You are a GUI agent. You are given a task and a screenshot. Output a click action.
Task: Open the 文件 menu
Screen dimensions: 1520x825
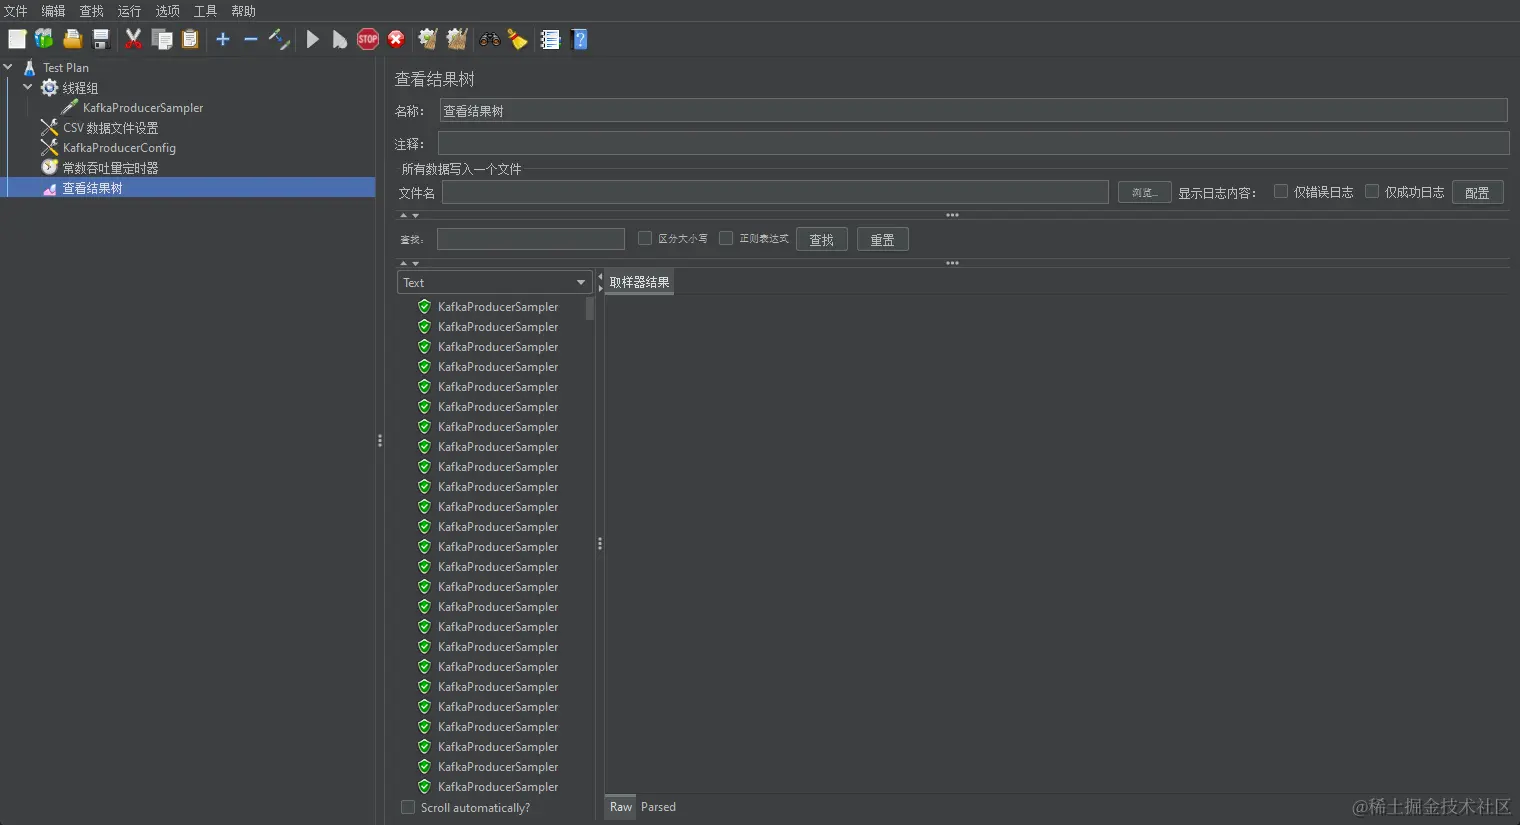[16, 11]
